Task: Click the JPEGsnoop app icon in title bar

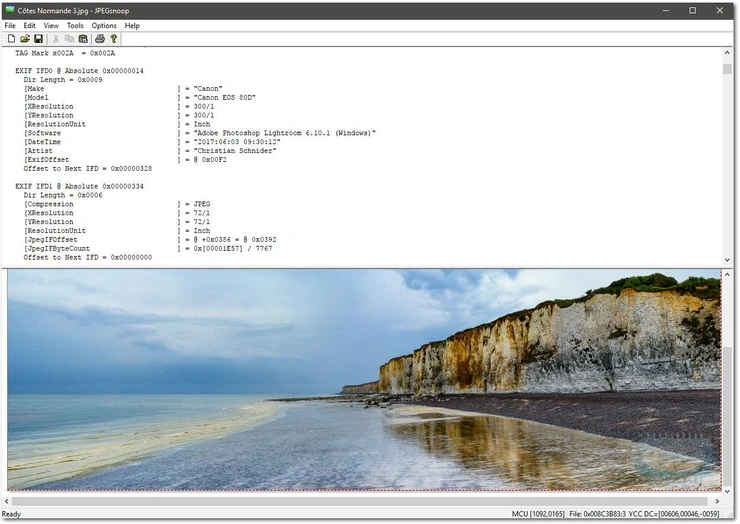Action: [10, 10]
